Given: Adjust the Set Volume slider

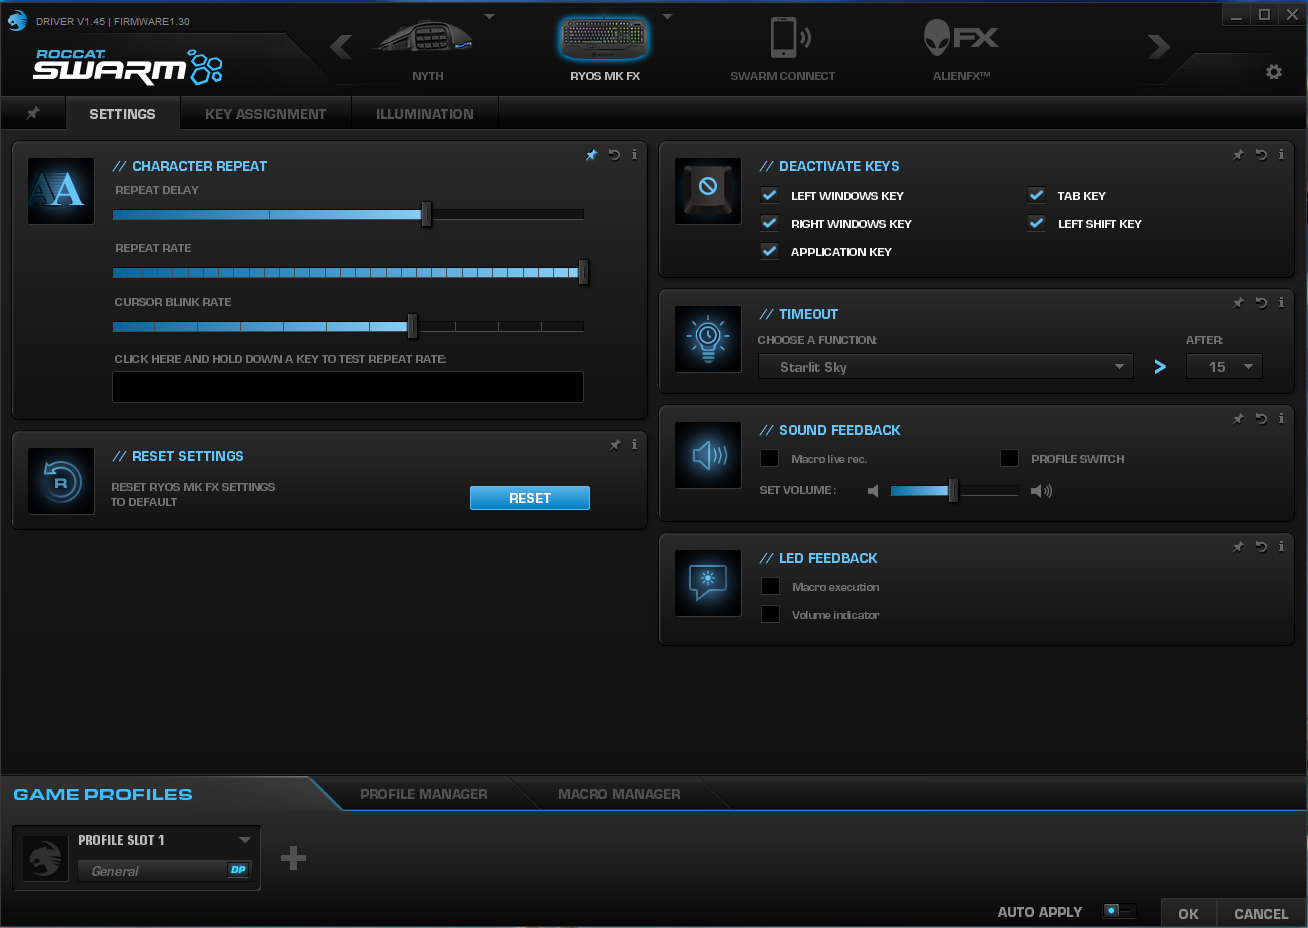Looking at the screenshot, I should coord(954,490).
